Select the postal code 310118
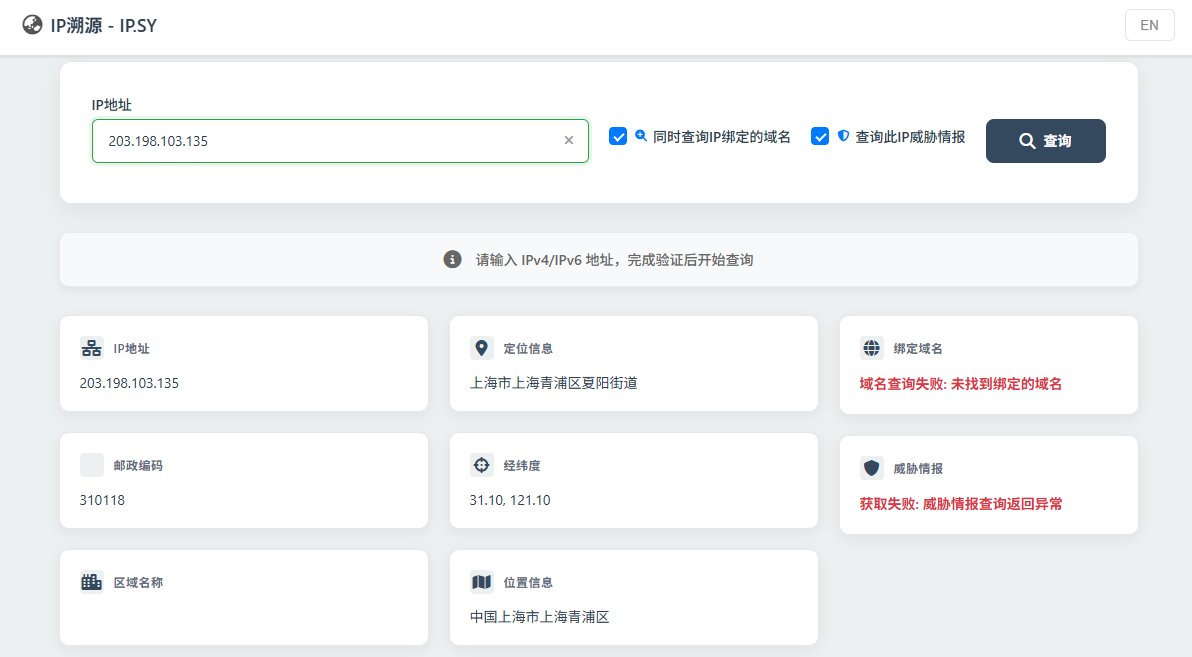 pyautogui.click(x=102, y=500)
